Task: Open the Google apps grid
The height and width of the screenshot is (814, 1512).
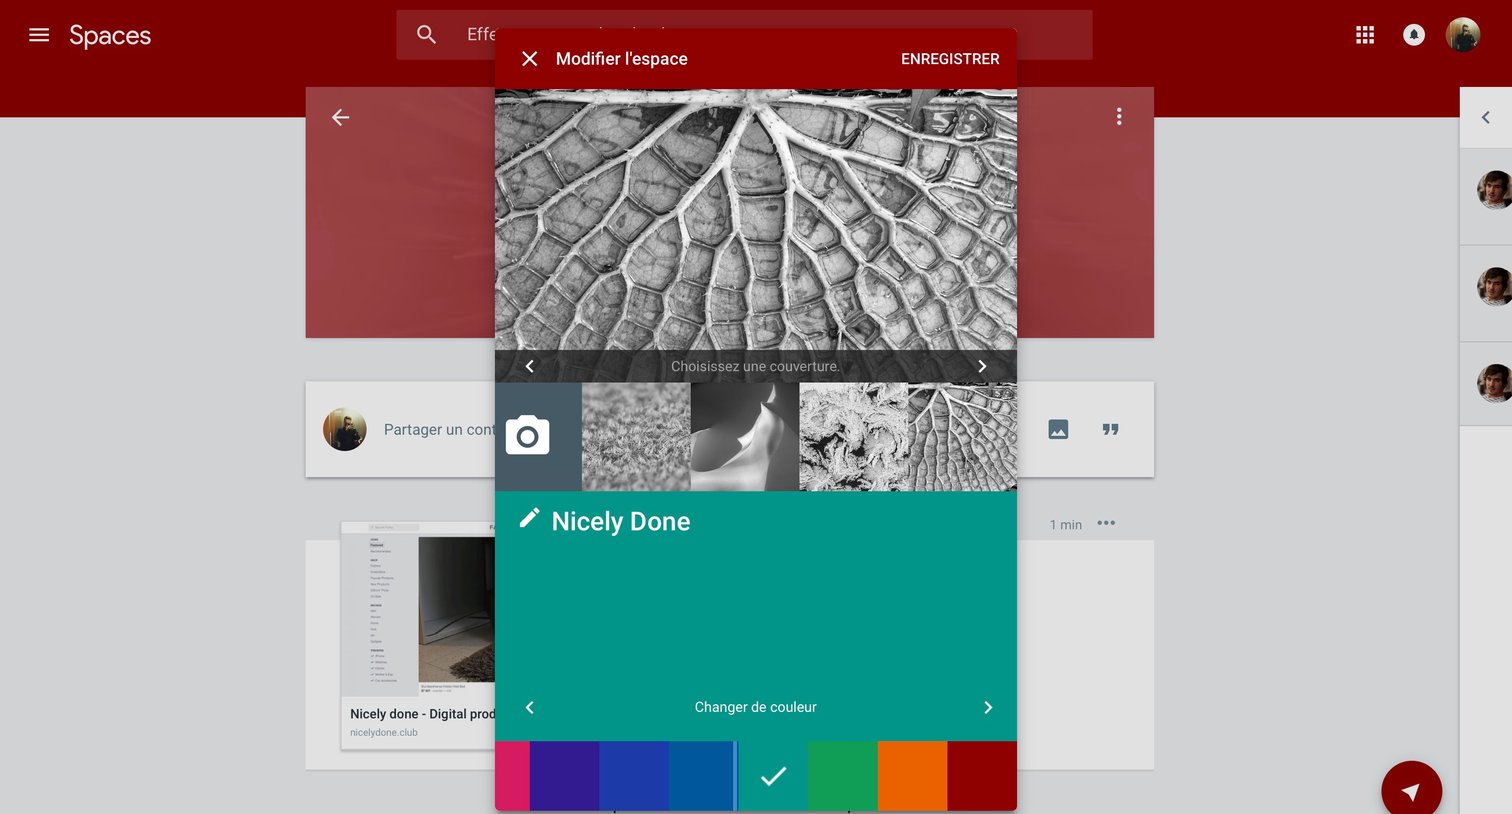Action: (1365, 35)
